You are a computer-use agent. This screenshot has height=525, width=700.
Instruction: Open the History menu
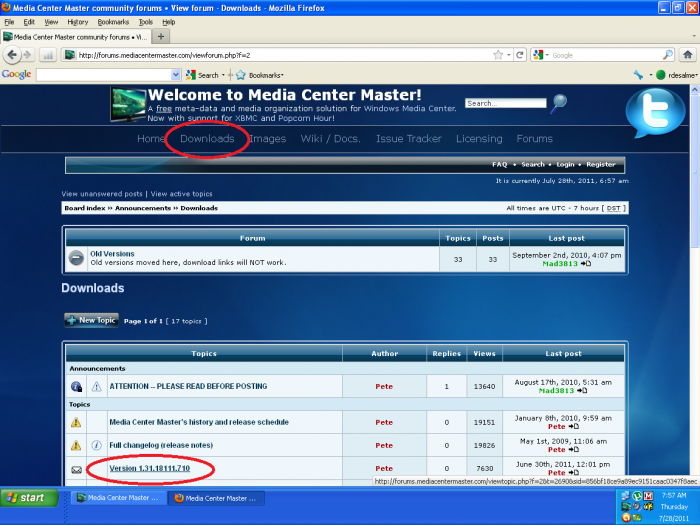point(78,22)
